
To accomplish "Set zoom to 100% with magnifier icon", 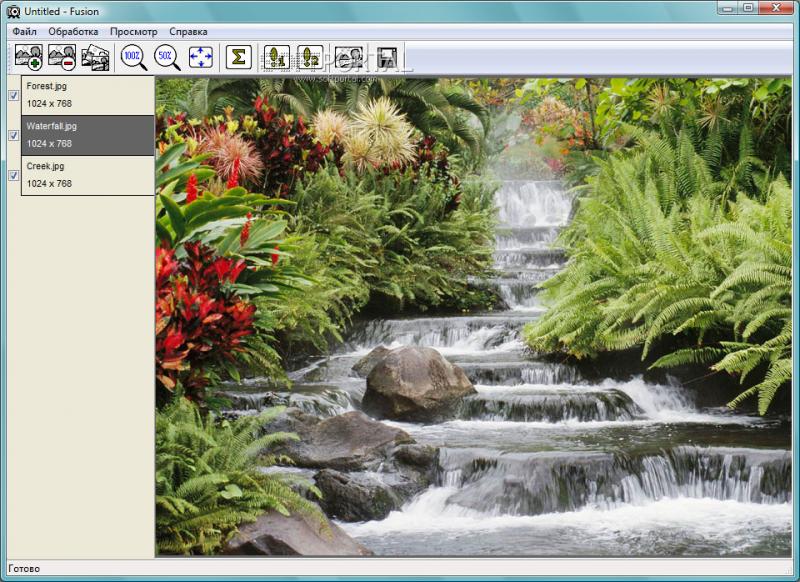I will coord(134,57).
